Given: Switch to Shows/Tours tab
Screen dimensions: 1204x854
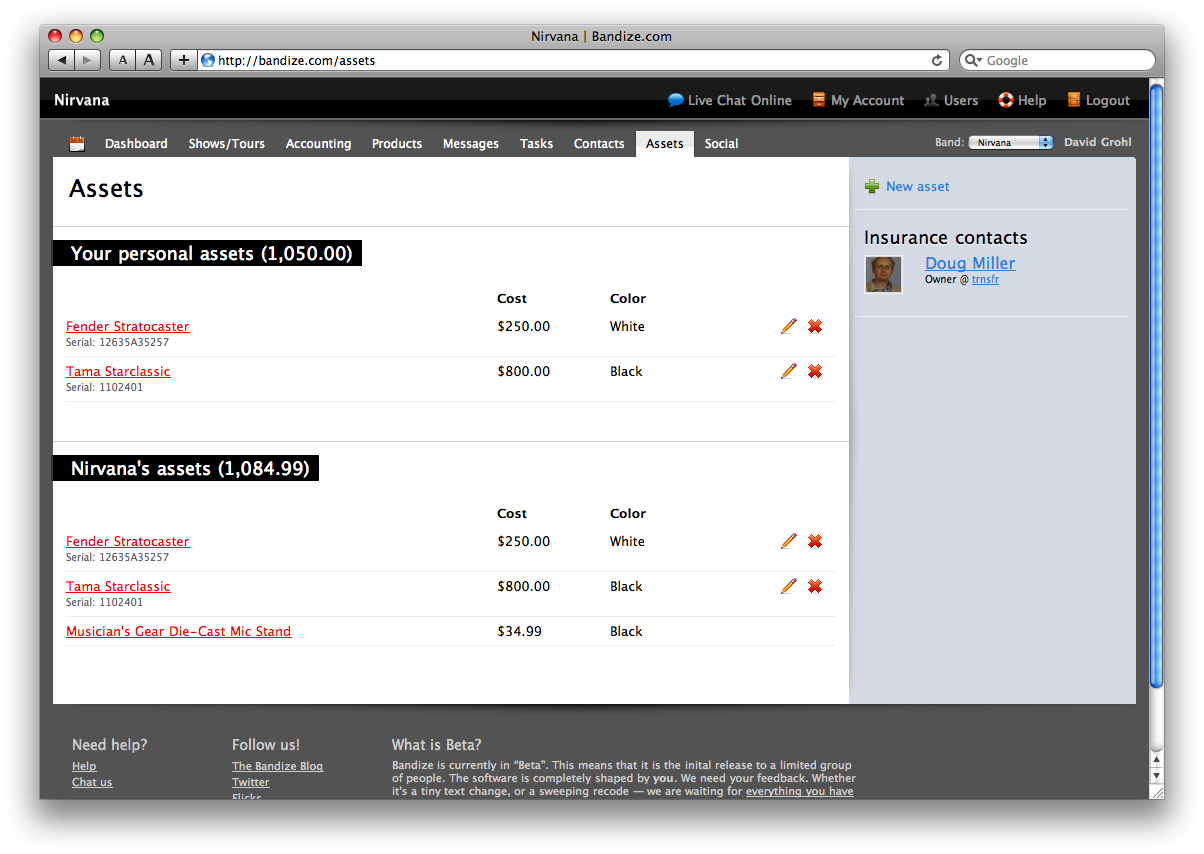Looking at the screenshot, I should (x=227, y=144).
